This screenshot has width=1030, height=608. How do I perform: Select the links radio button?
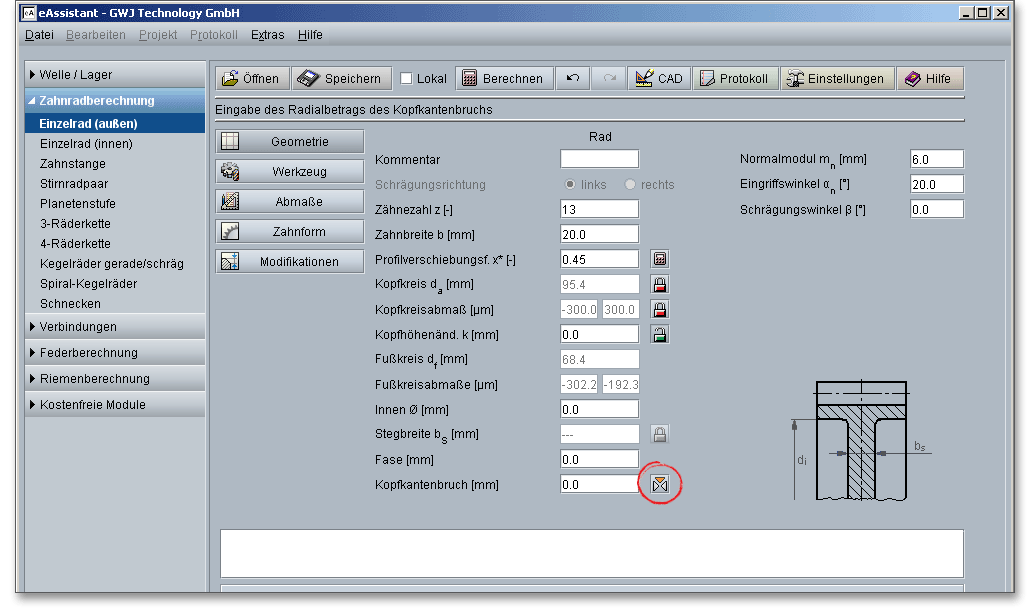[570, 185]
